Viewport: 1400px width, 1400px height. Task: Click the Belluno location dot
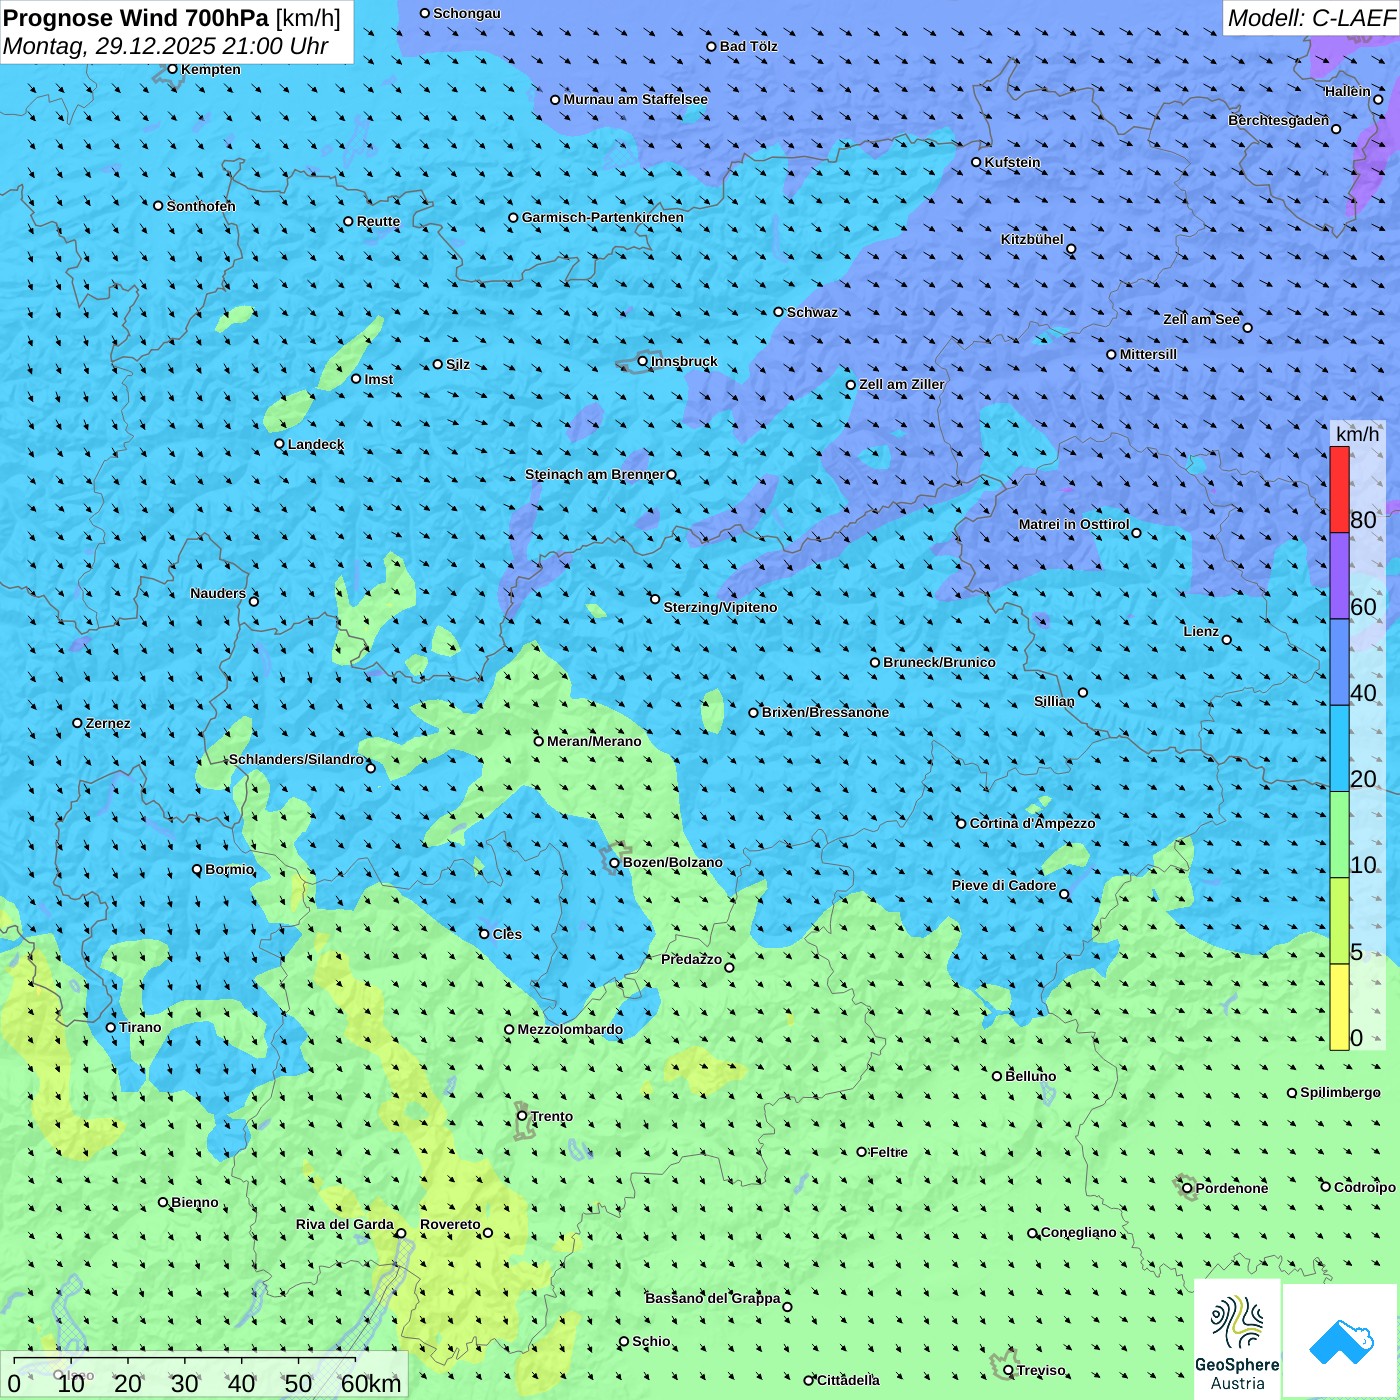coord(996,1076)
